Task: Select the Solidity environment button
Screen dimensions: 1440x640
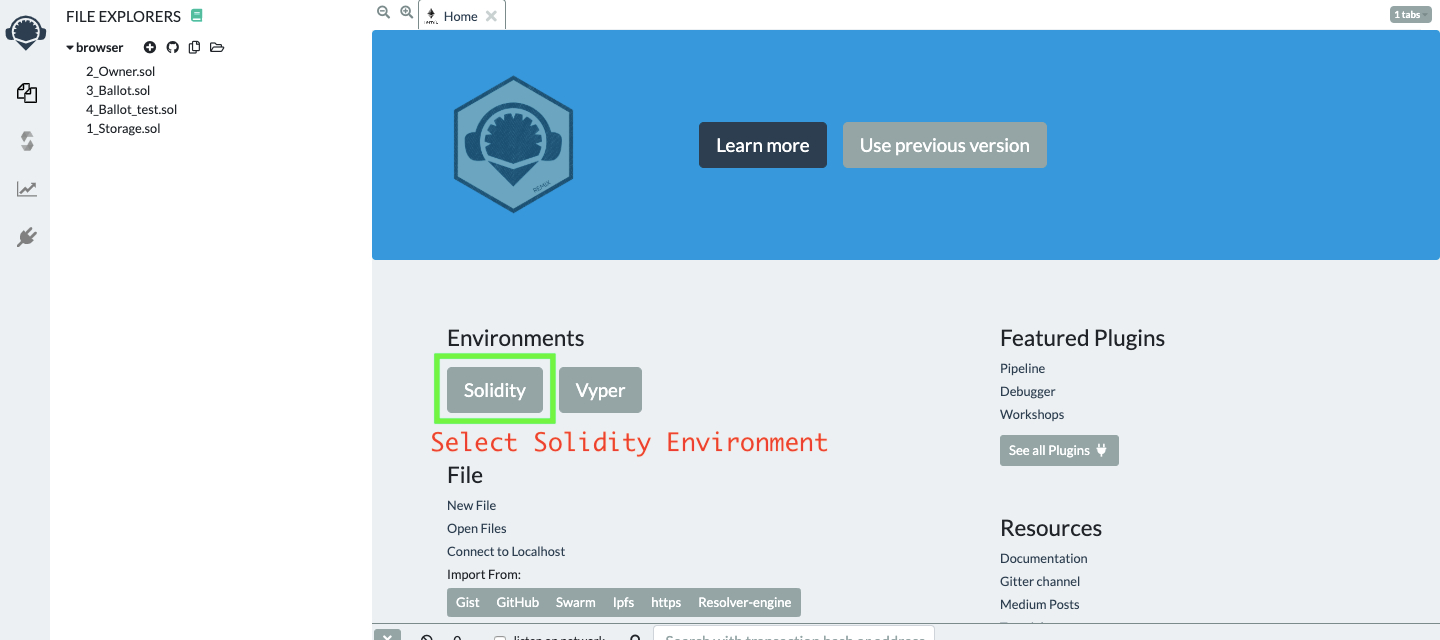Action: (495, 390)
